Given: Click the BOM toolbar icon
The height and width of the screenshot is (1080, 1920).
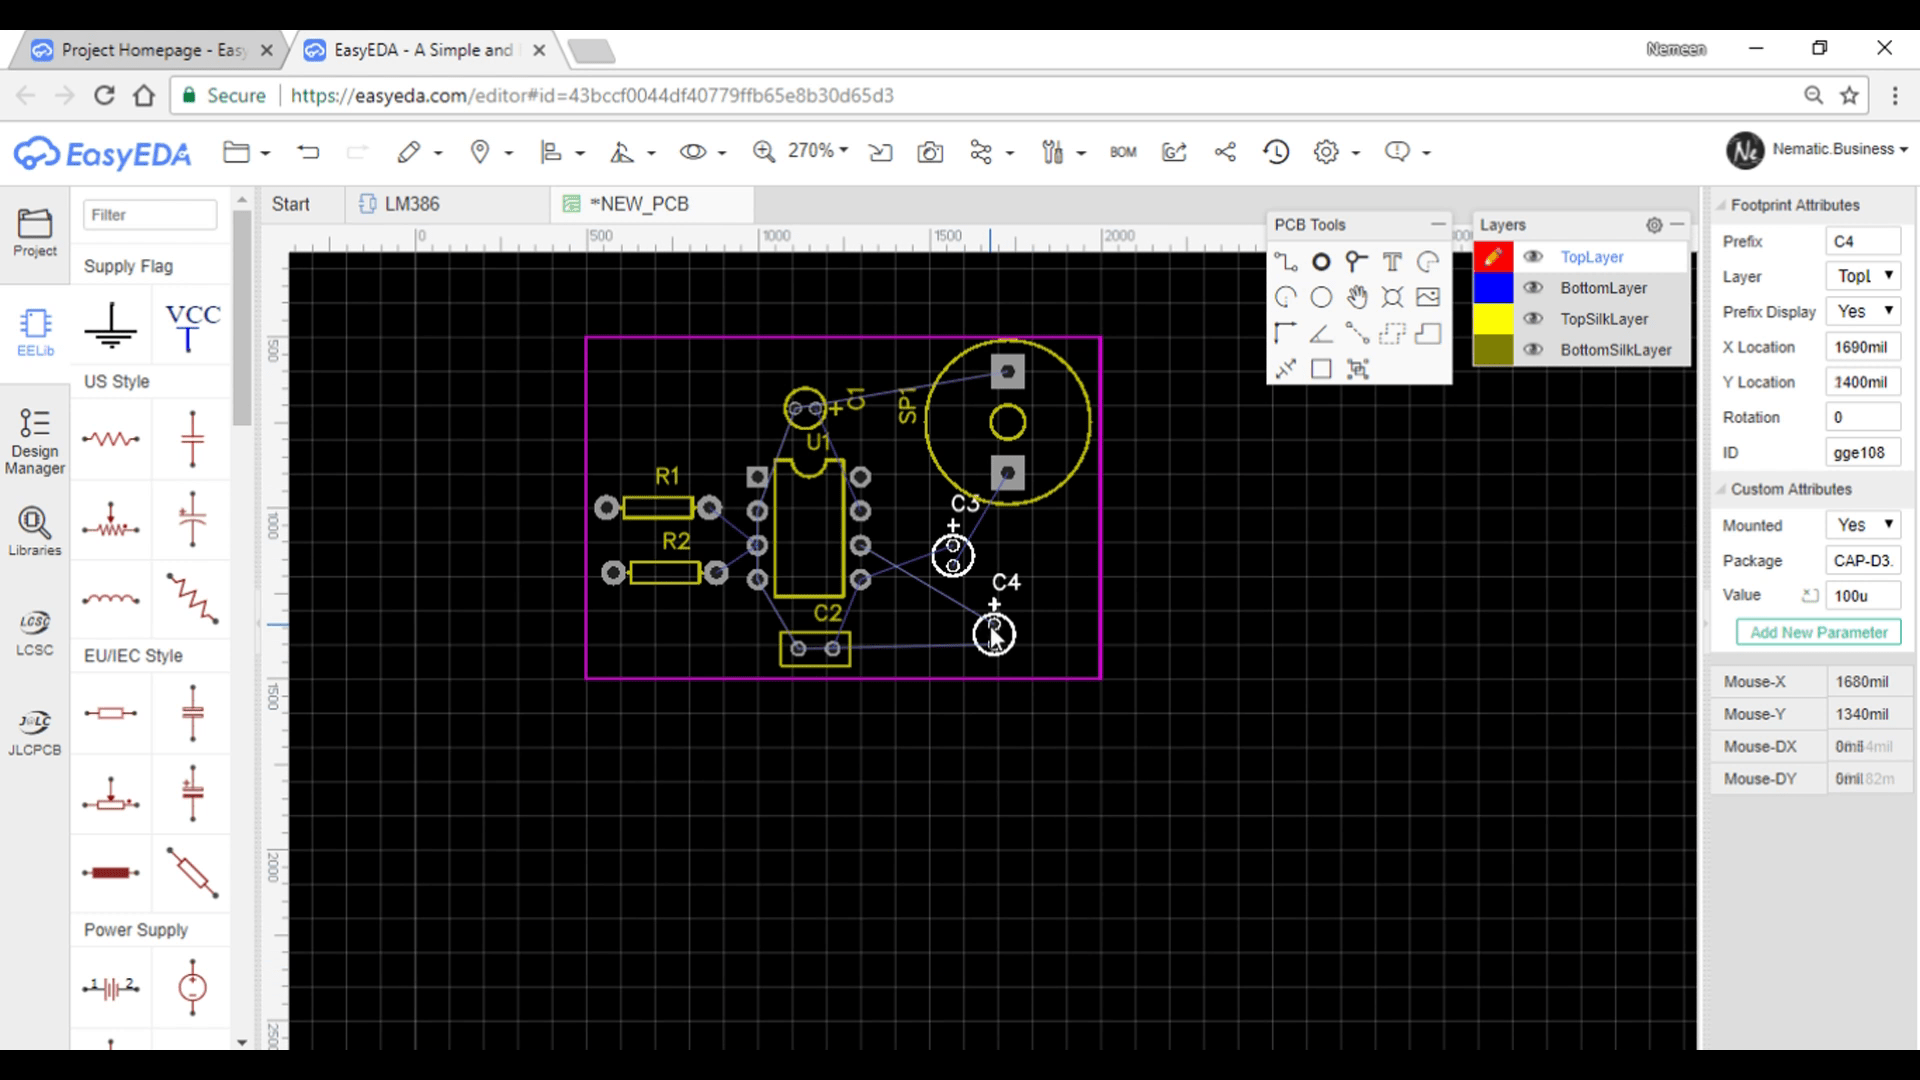Looking at the screenshot, I should tap(1123, 152).
